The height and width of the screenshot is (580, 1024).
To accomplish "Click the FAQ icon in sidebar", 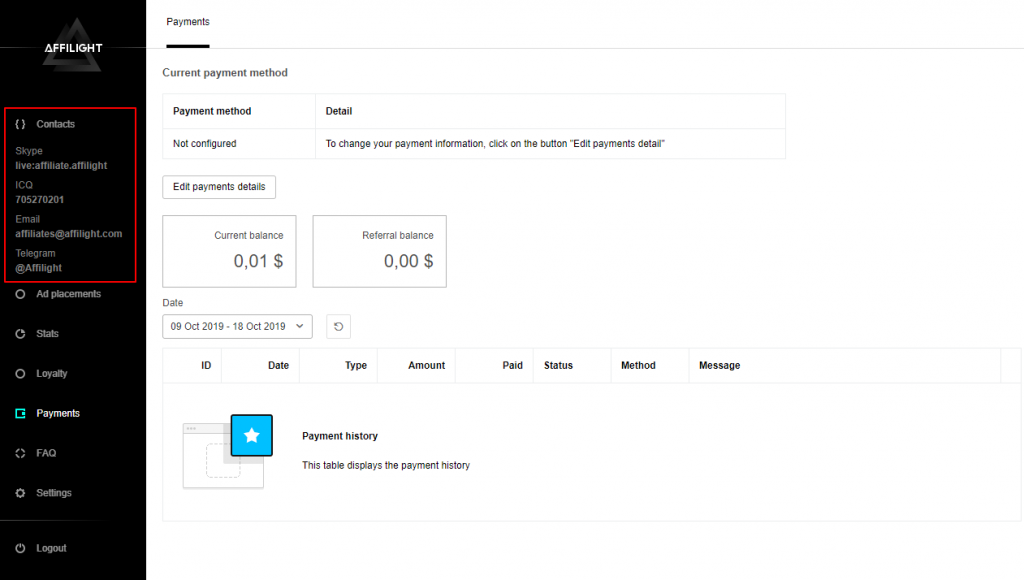I will (x=20, y=453).
